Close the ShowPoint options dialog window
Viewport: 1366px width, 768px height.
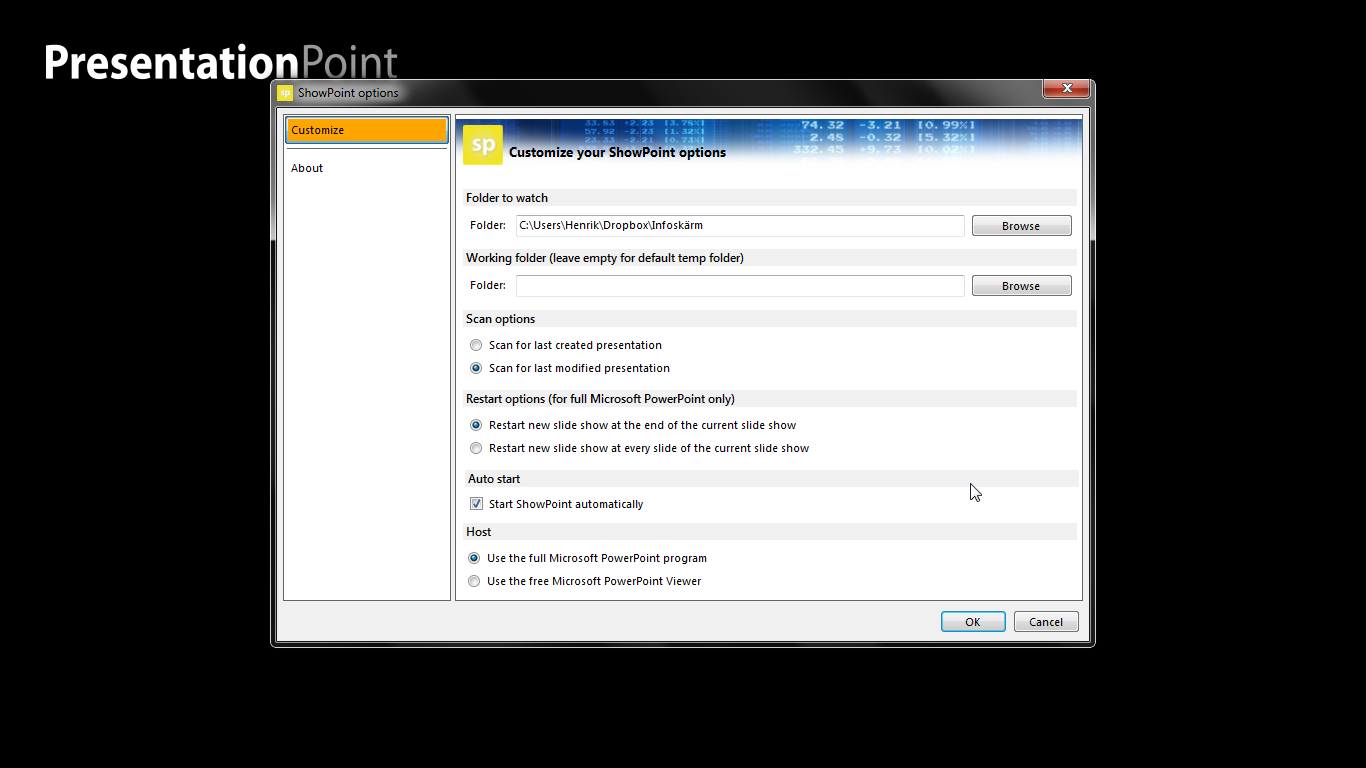(x=1066, y=89)
